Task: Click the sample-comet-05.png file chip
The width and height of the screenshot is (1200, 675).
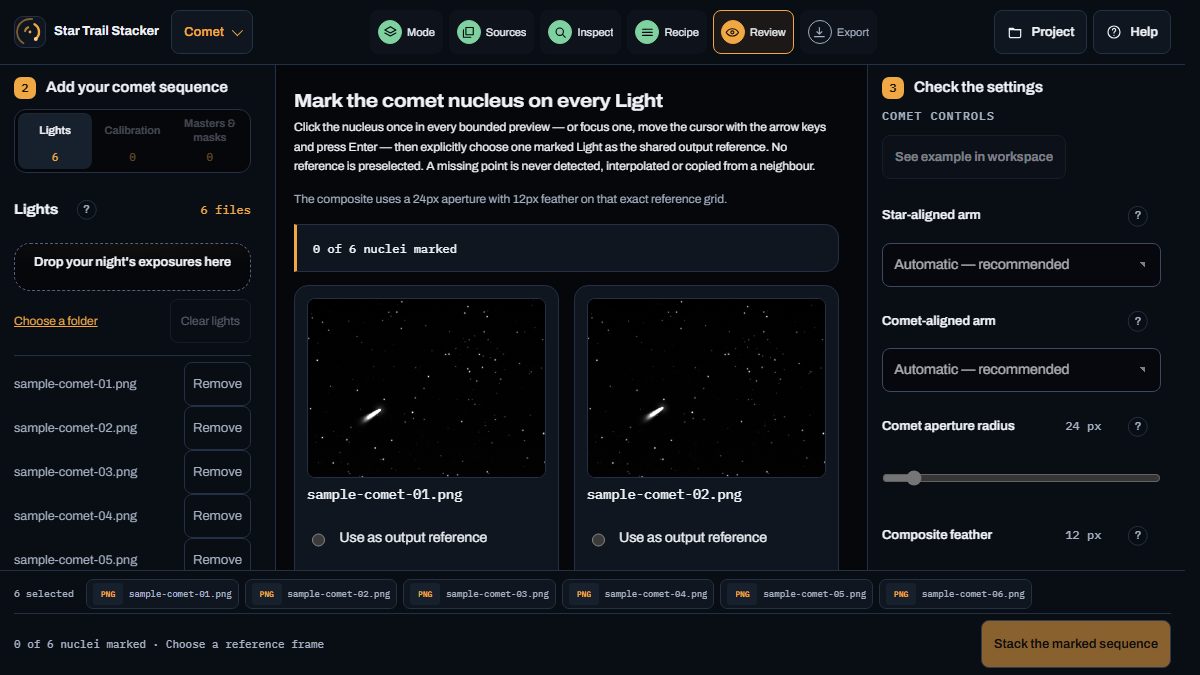Action: click(x=796, y=594)
